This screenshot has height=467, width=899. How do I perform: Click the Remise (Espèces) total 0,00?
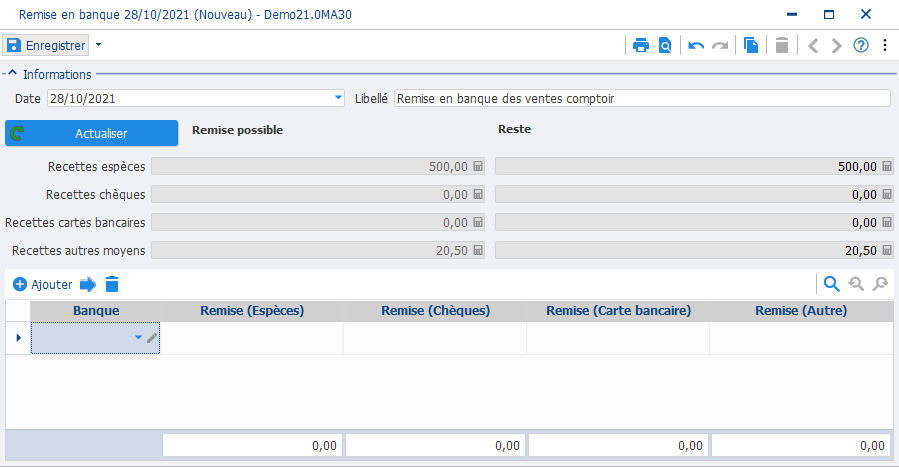pyautogui.click(x=252, y=445)
